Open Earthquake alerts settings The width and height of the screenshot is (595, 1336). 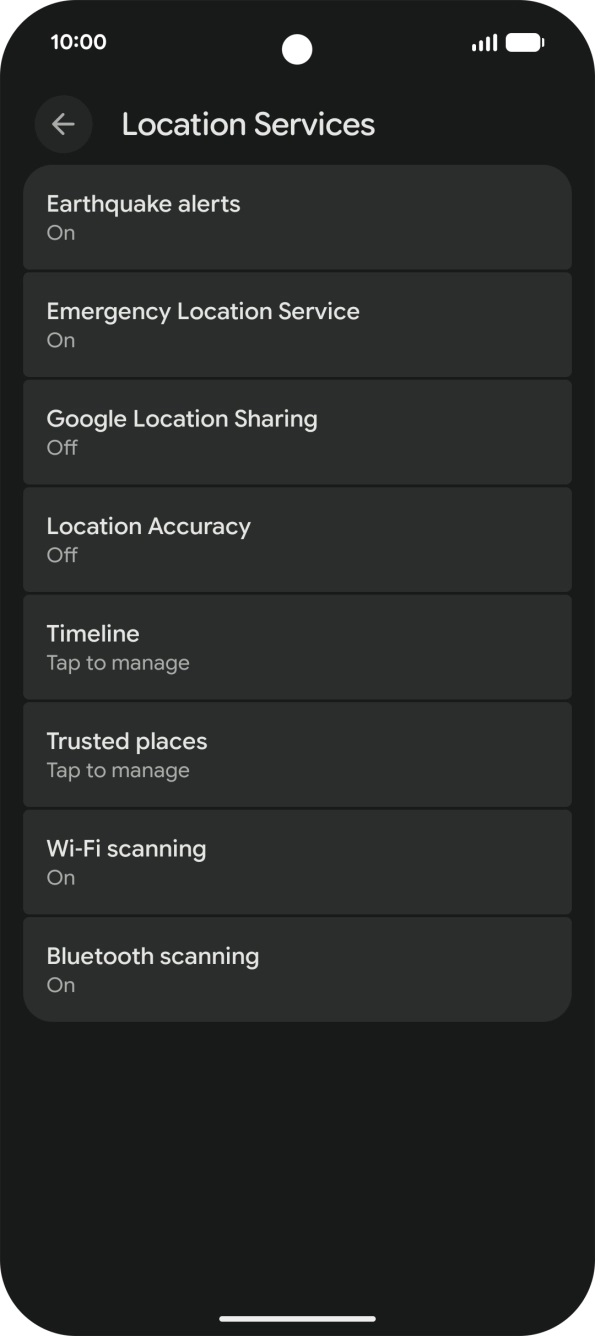tap(297, 217)
